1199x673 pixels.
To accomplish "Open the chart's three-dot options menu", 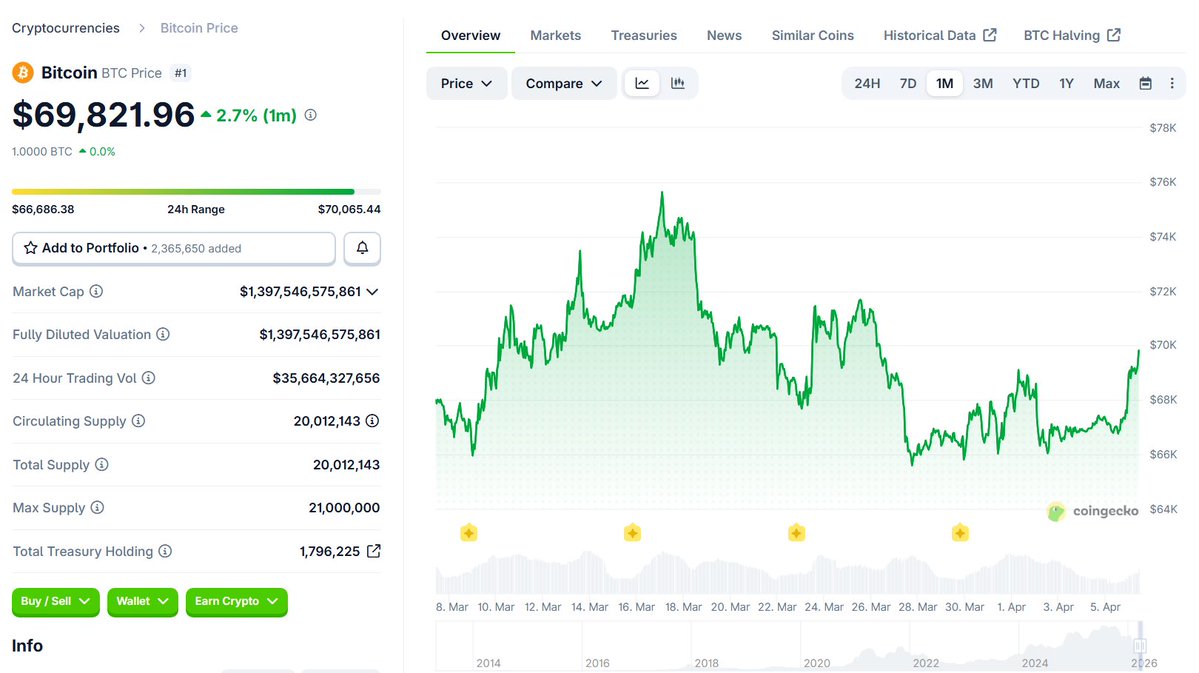I will (x=1172, y=83).
